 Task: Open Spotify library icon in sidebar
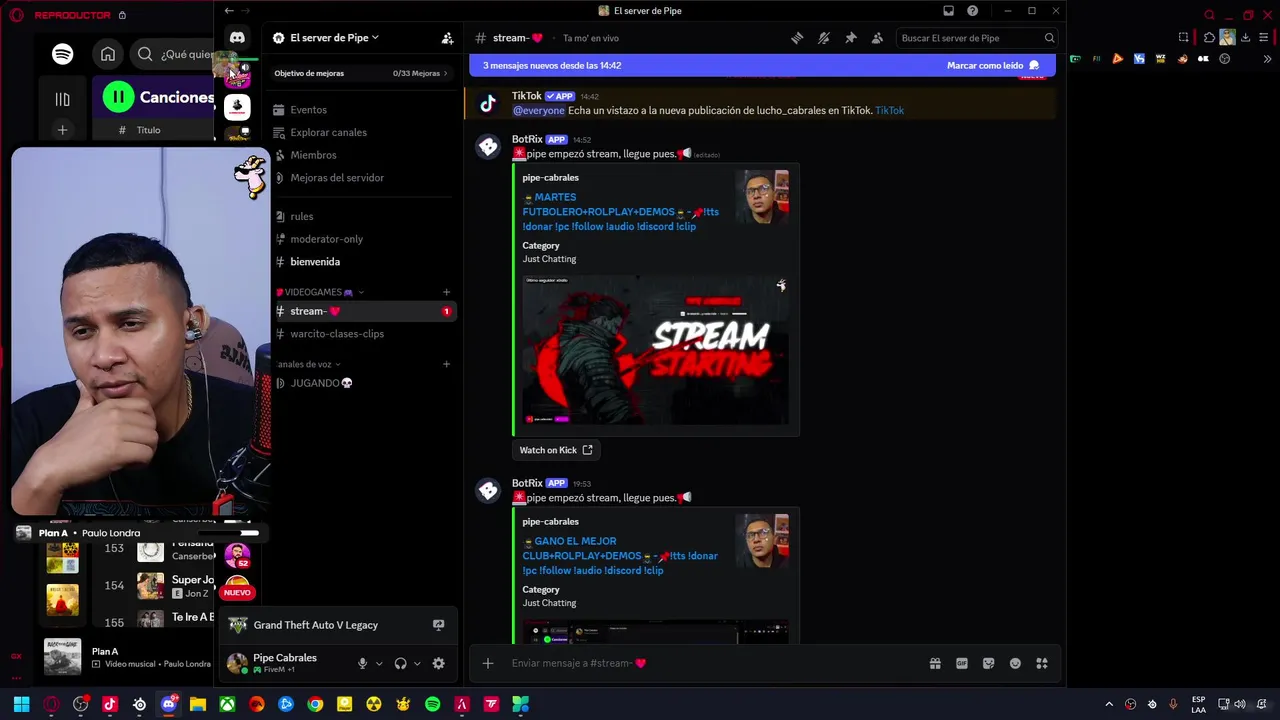point(62,99)
